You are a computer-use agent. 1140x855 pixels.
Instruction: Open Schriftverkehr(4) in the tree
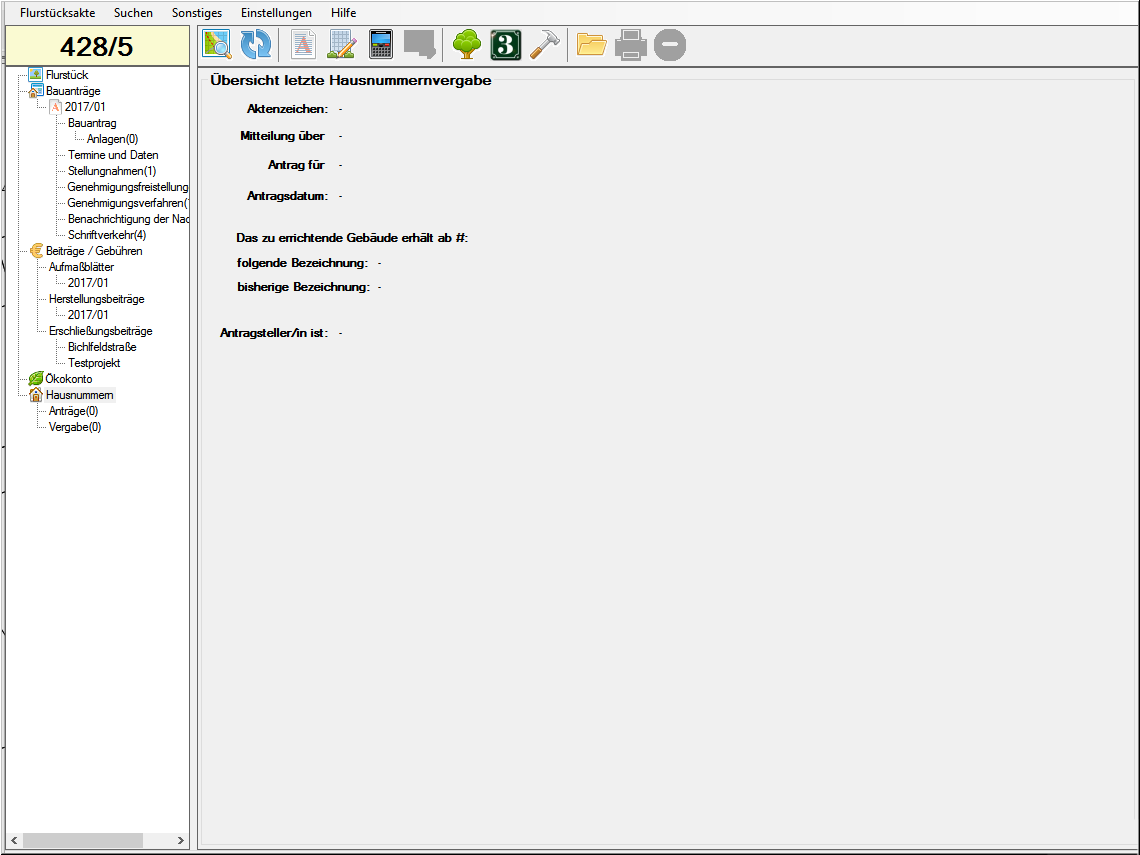point(107,235)
